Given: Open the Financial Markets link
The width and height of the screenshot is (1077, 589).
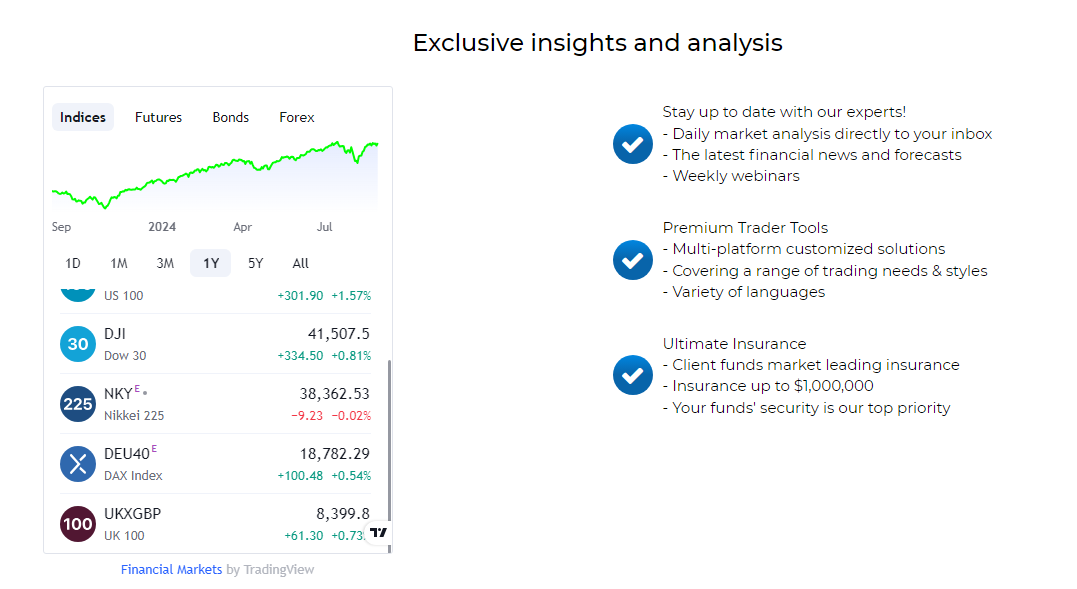Looking at the screenshot, I should tap(171, 569).
